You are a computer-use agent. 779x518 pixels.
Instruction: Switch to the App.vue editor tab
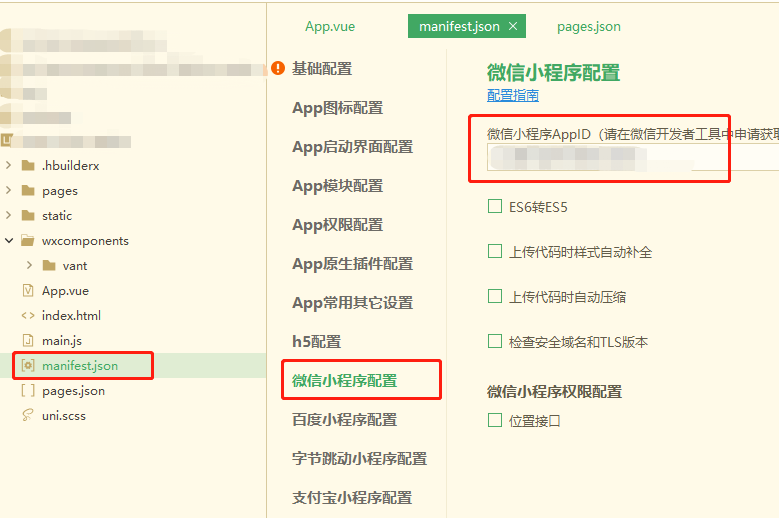point(330,26)
